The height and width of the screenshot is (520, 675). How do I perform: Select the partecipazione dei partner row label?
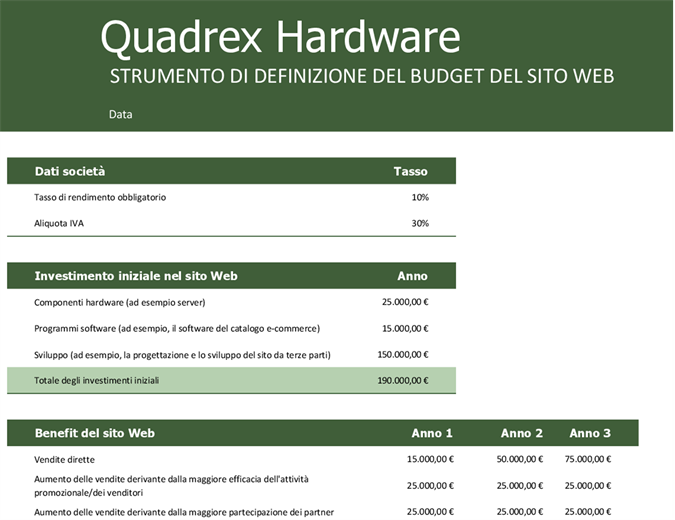click(x=184, y=512)
